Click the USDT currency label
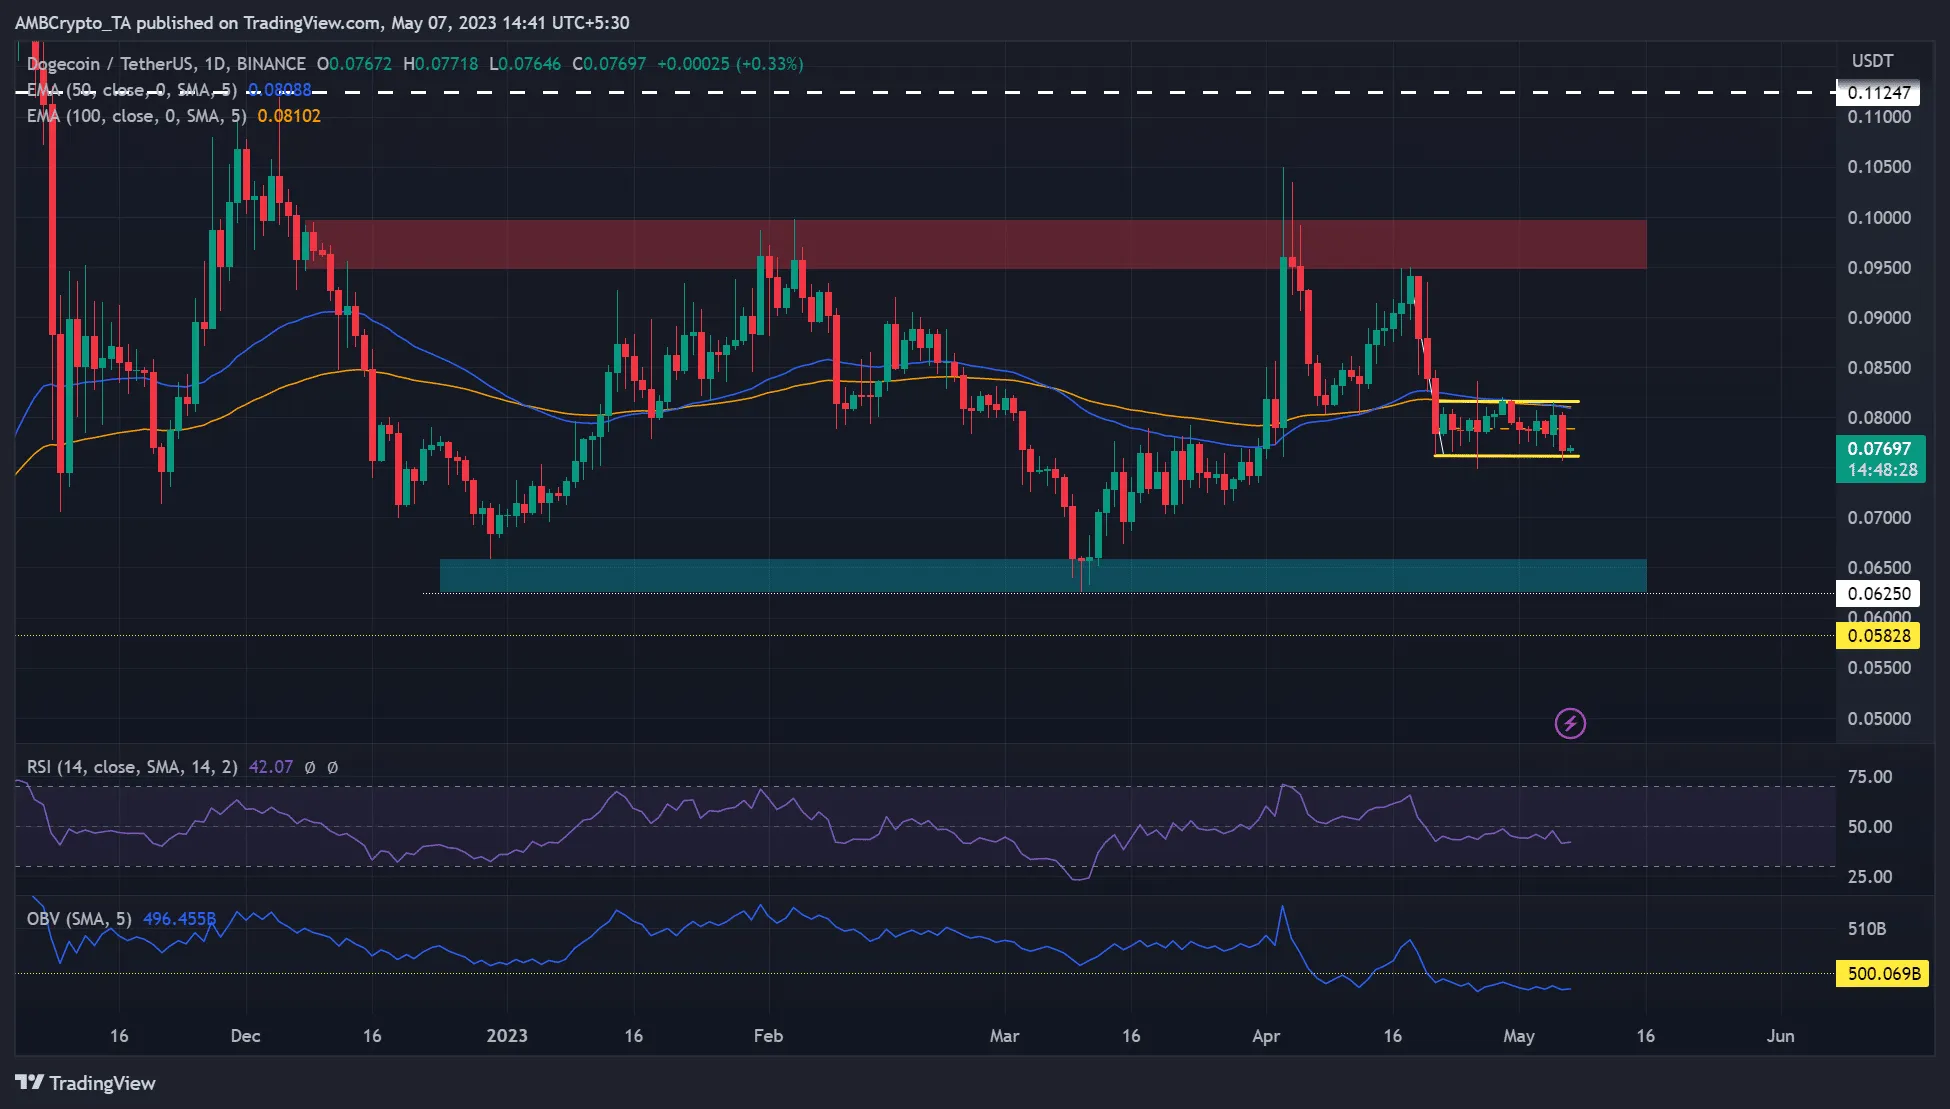The width and height of the screenshot is (1950, 1109). pyautogui.click(x=1871, y=61)
